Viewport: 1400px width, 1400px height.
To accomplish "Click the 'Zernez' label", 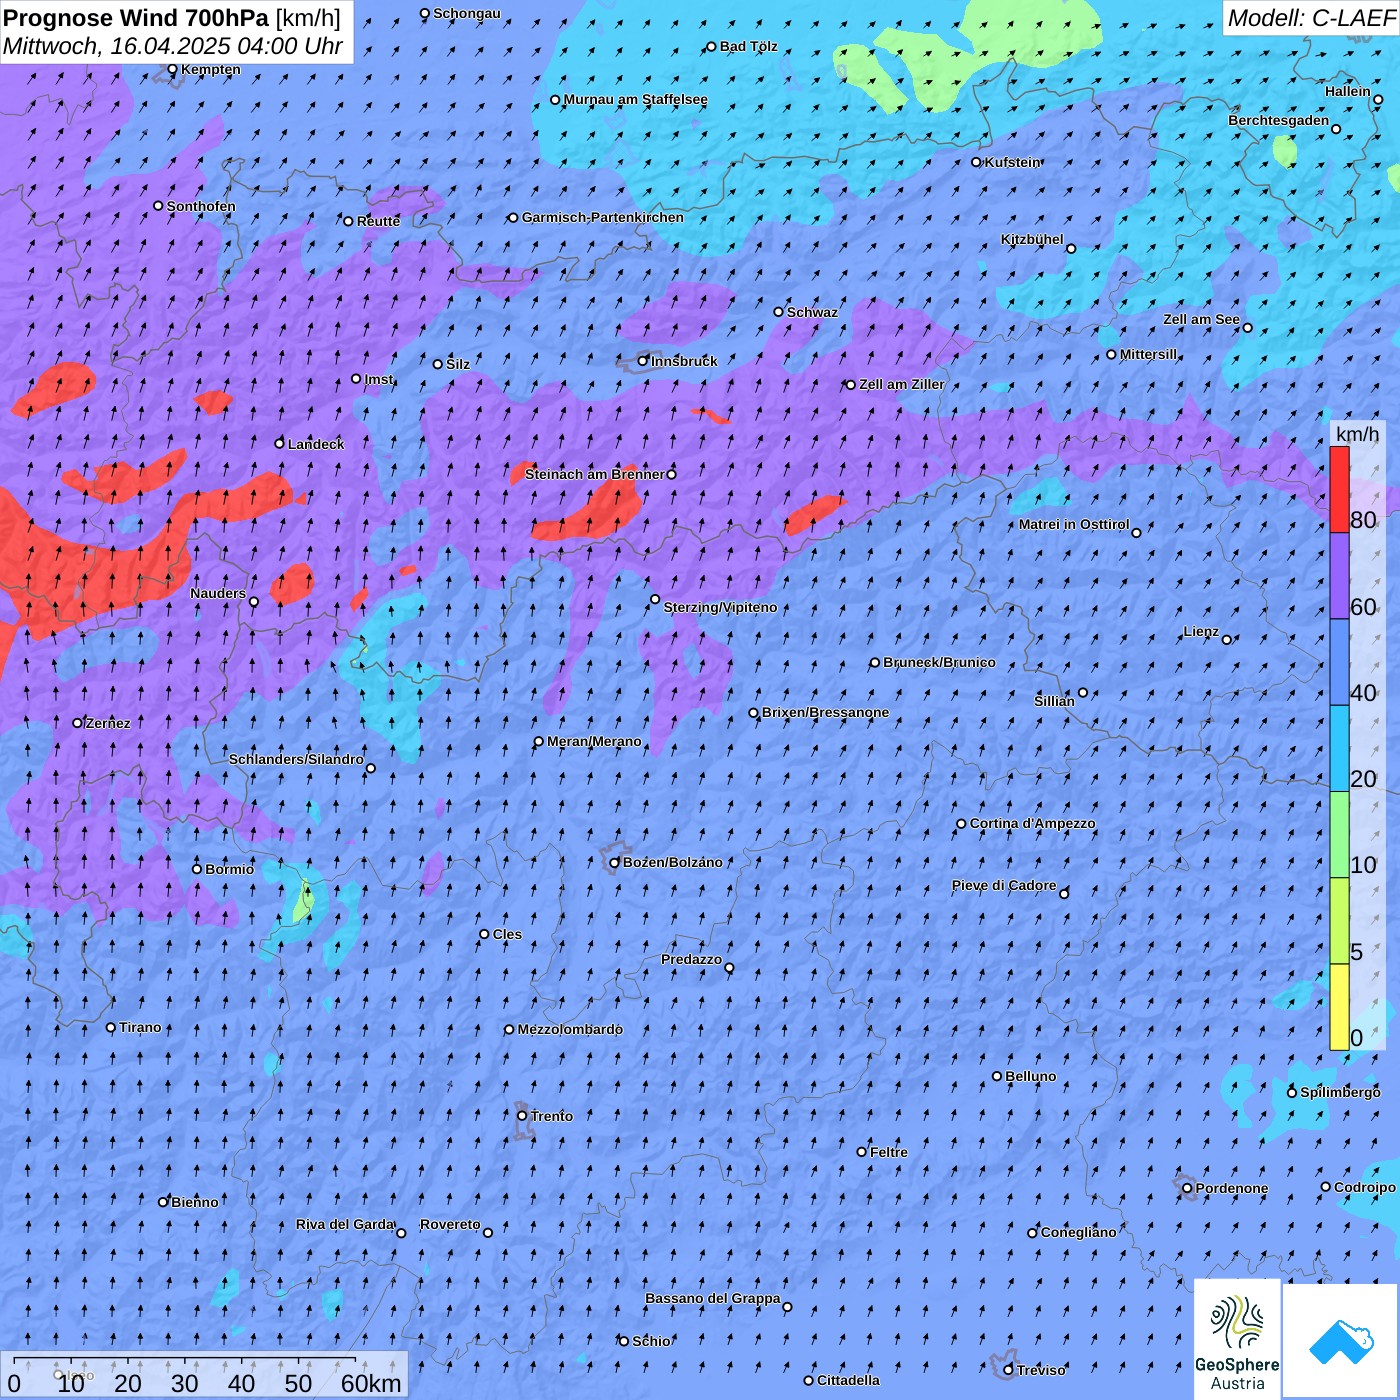I will [108, 723].
